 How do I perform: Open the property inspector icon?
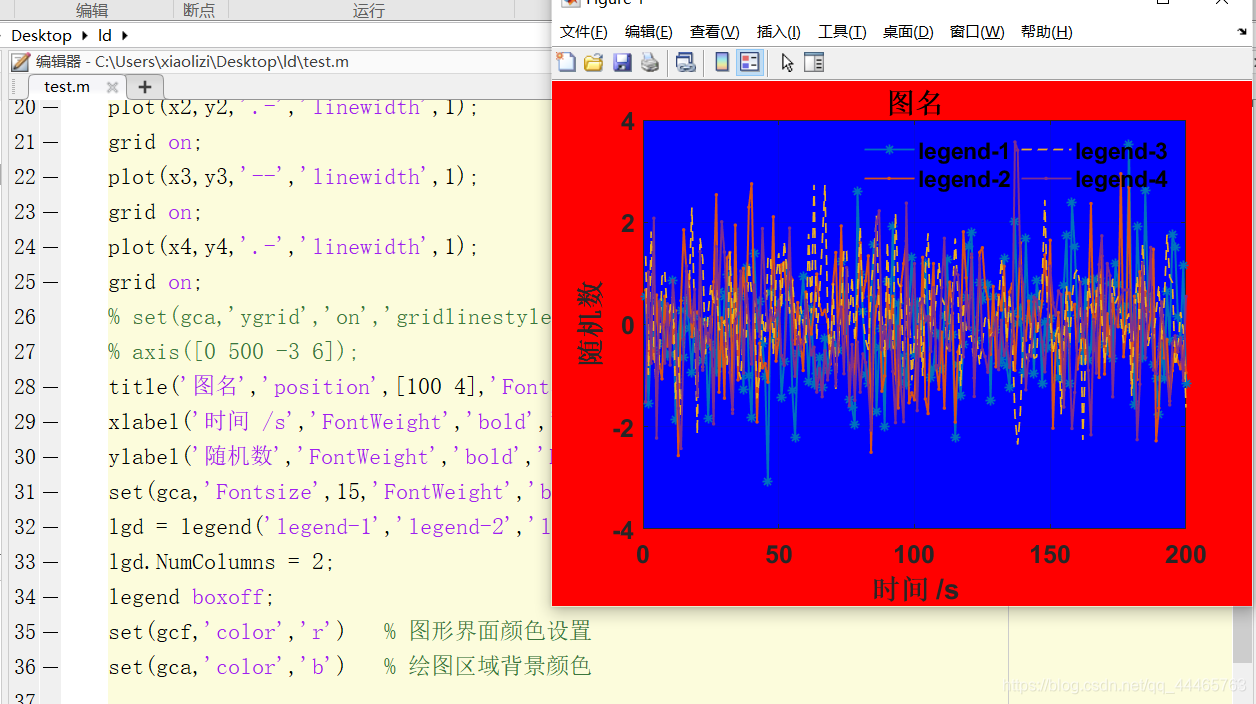[814, 63]
